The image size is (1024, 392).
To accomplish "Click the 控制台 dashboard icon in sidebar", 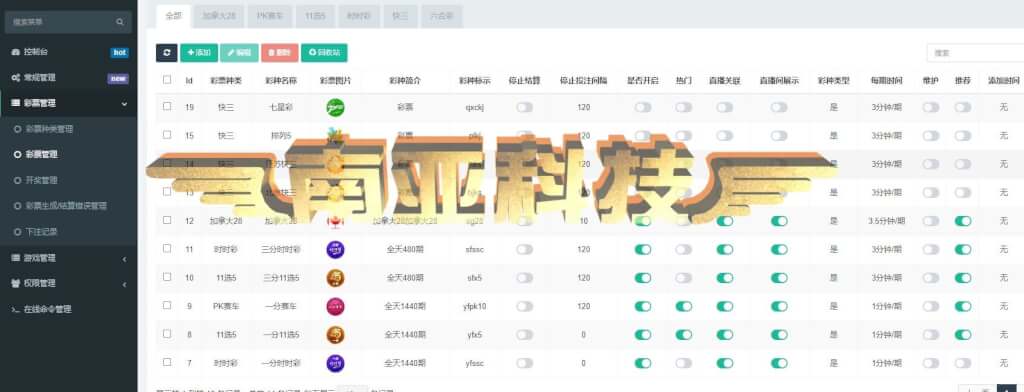I will [16, 52].
